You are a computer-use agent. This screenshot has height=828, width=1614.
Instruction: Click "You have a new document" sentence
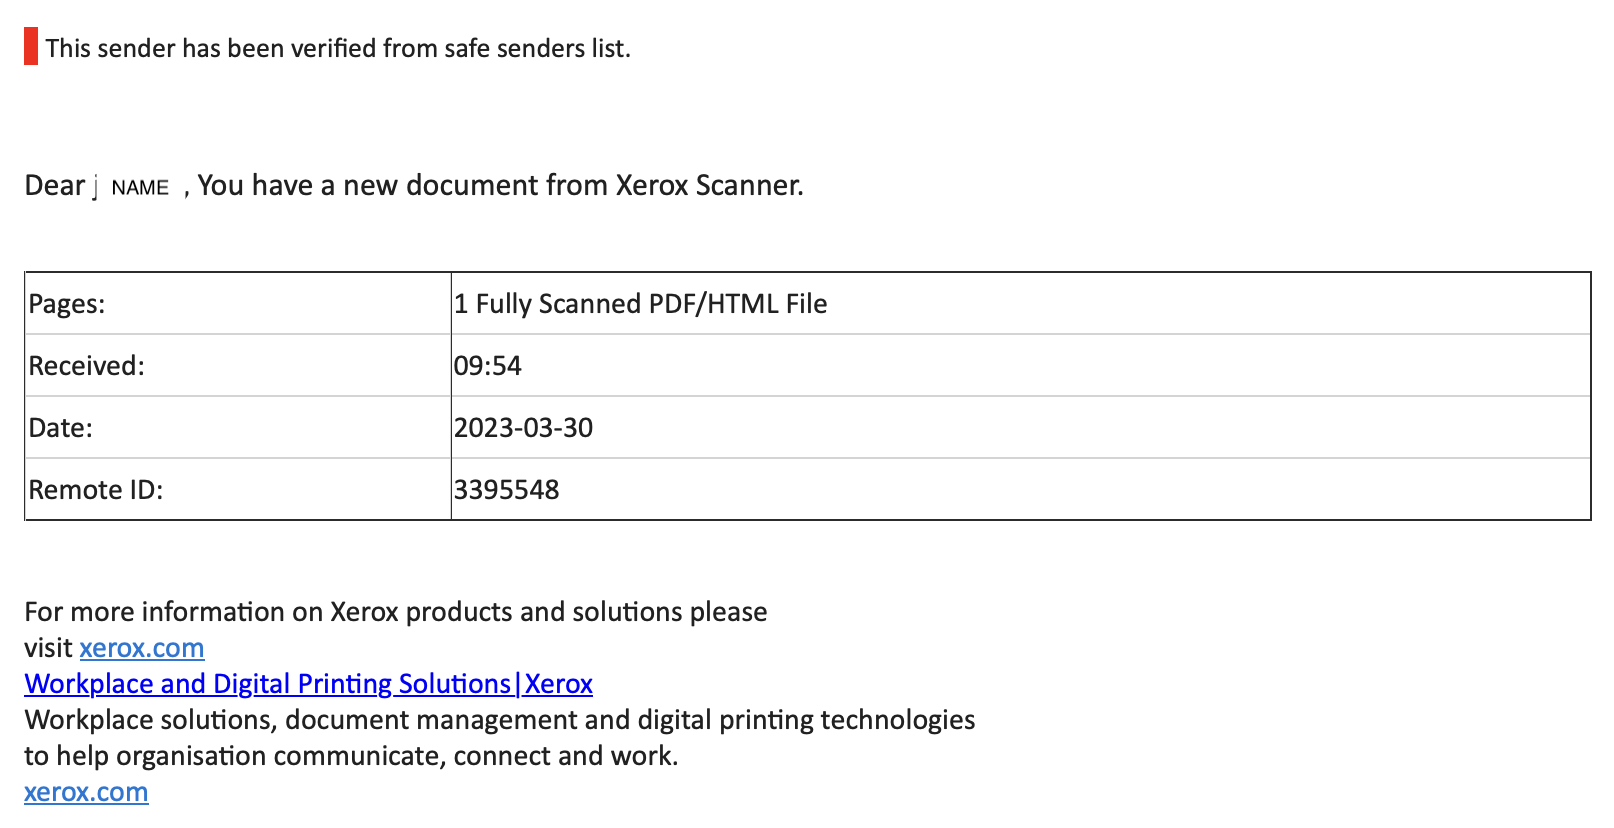coord(500,186)
